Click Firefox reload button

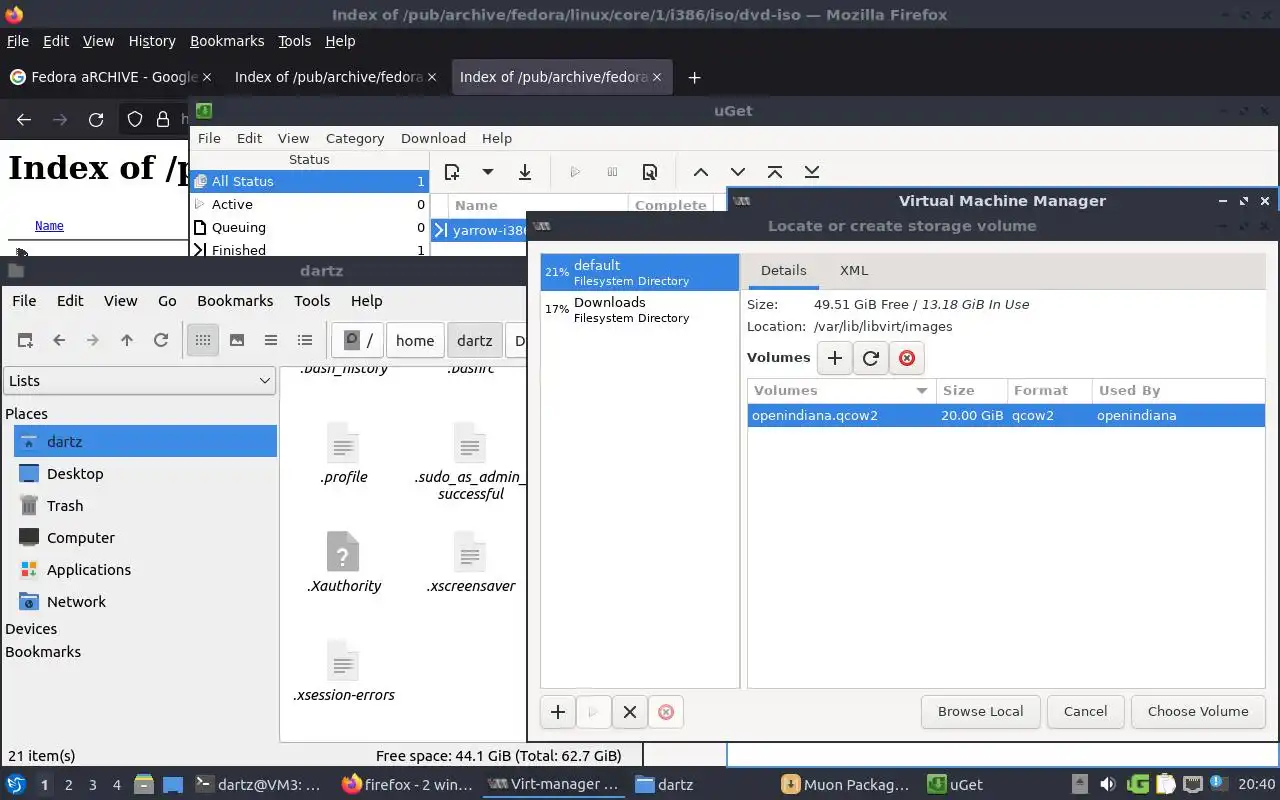96,120
